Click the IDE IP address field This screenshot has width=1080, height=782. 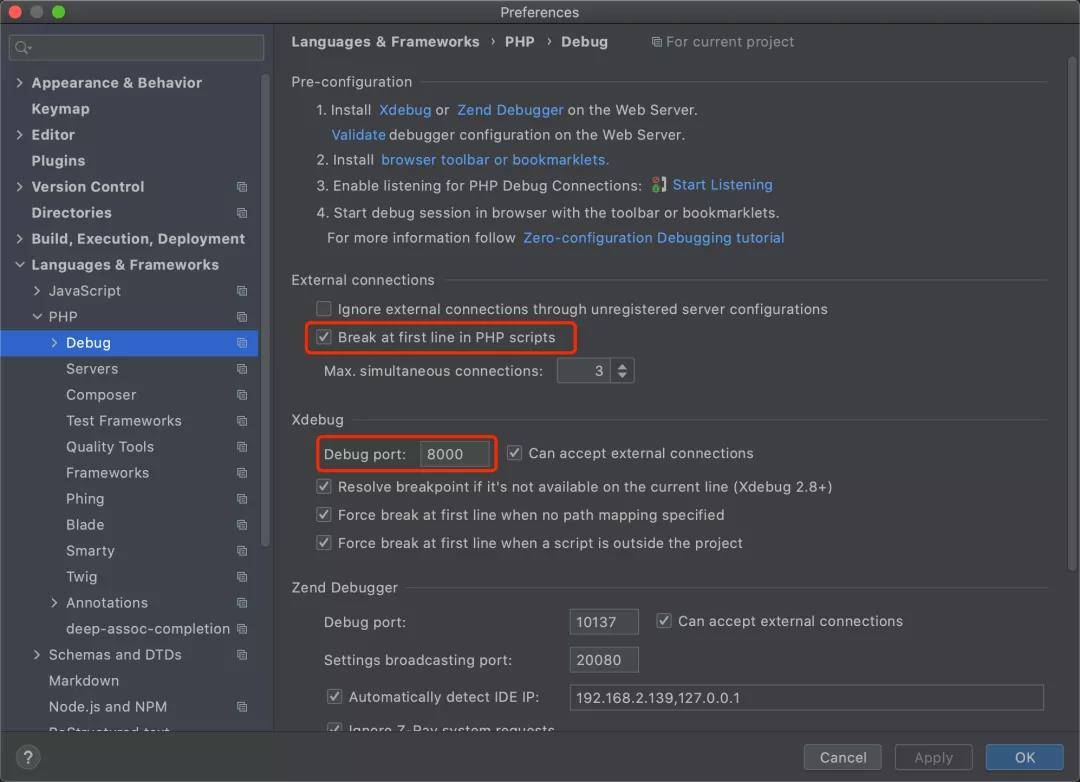(807, 698)
